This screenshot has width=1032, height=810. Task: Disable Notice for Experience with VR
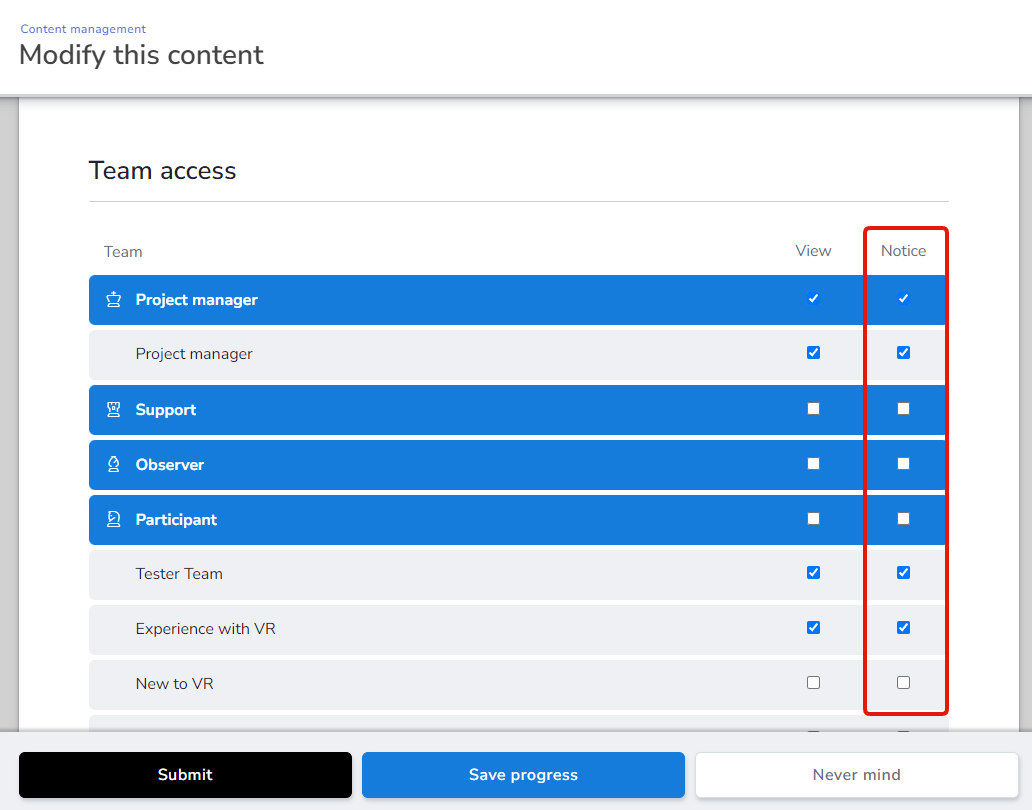point(904,628)
